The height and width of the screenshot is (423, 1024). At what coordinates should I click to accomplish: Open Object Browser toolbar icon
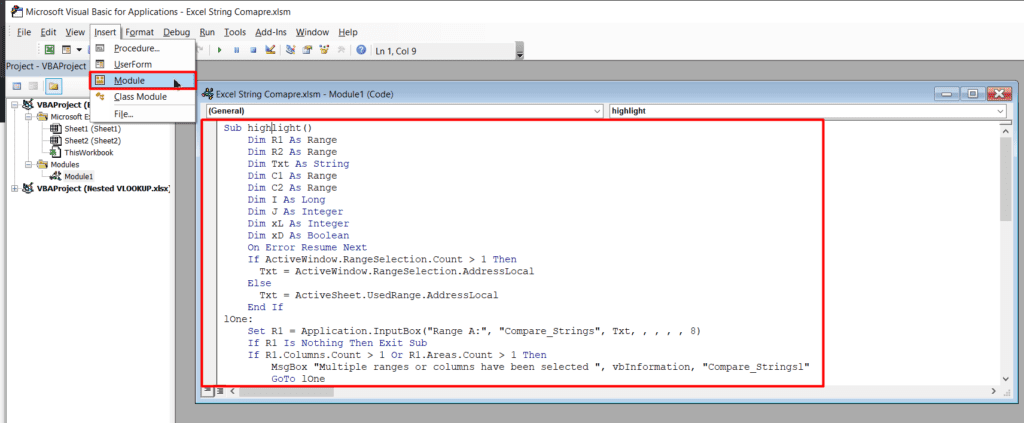(325, 49)
